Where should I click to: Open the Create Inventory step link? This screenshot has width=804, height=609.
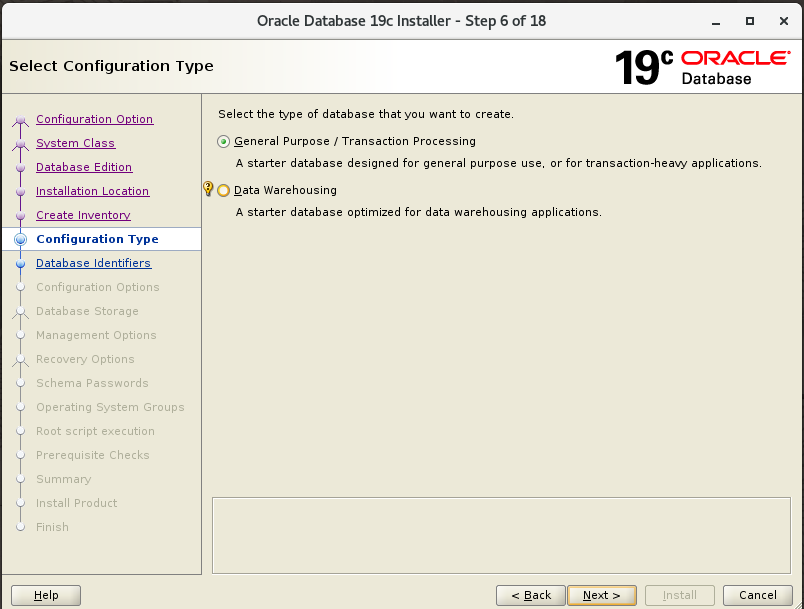pyautogui.click(x=82, y=215)
